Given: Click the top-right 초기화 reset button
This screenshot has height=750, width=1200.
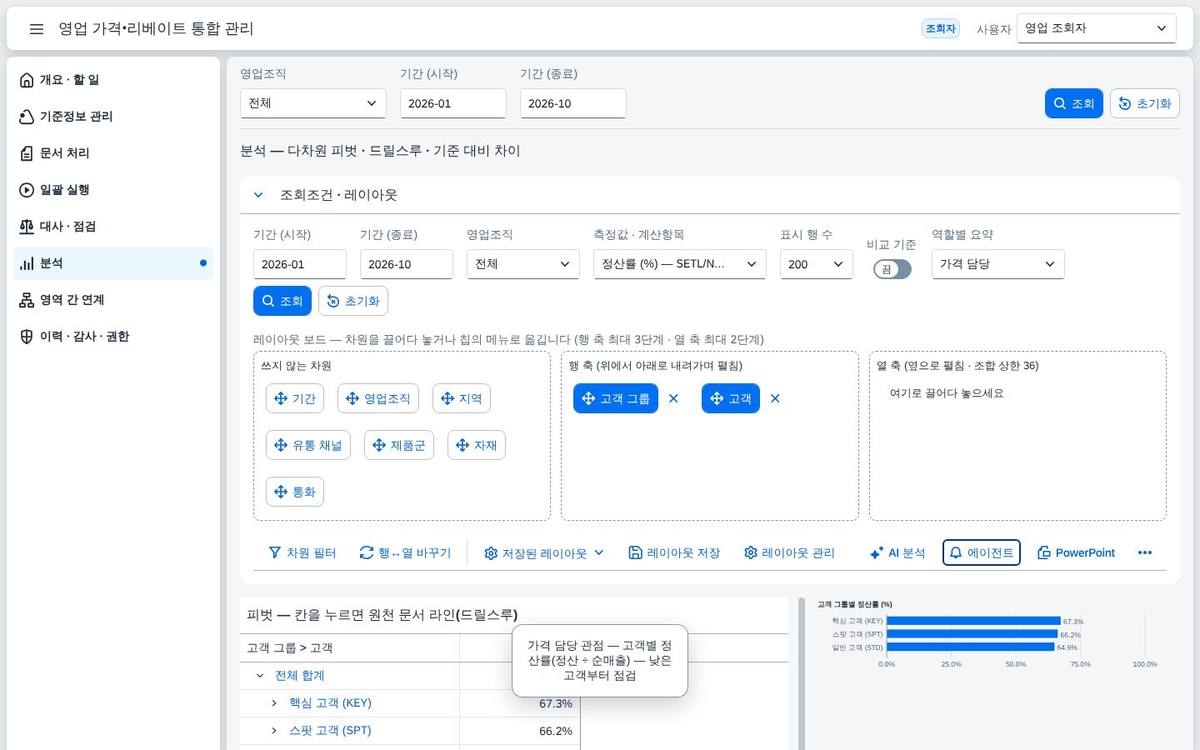Looking at the screenshot, I should [x=1145, y=103].
